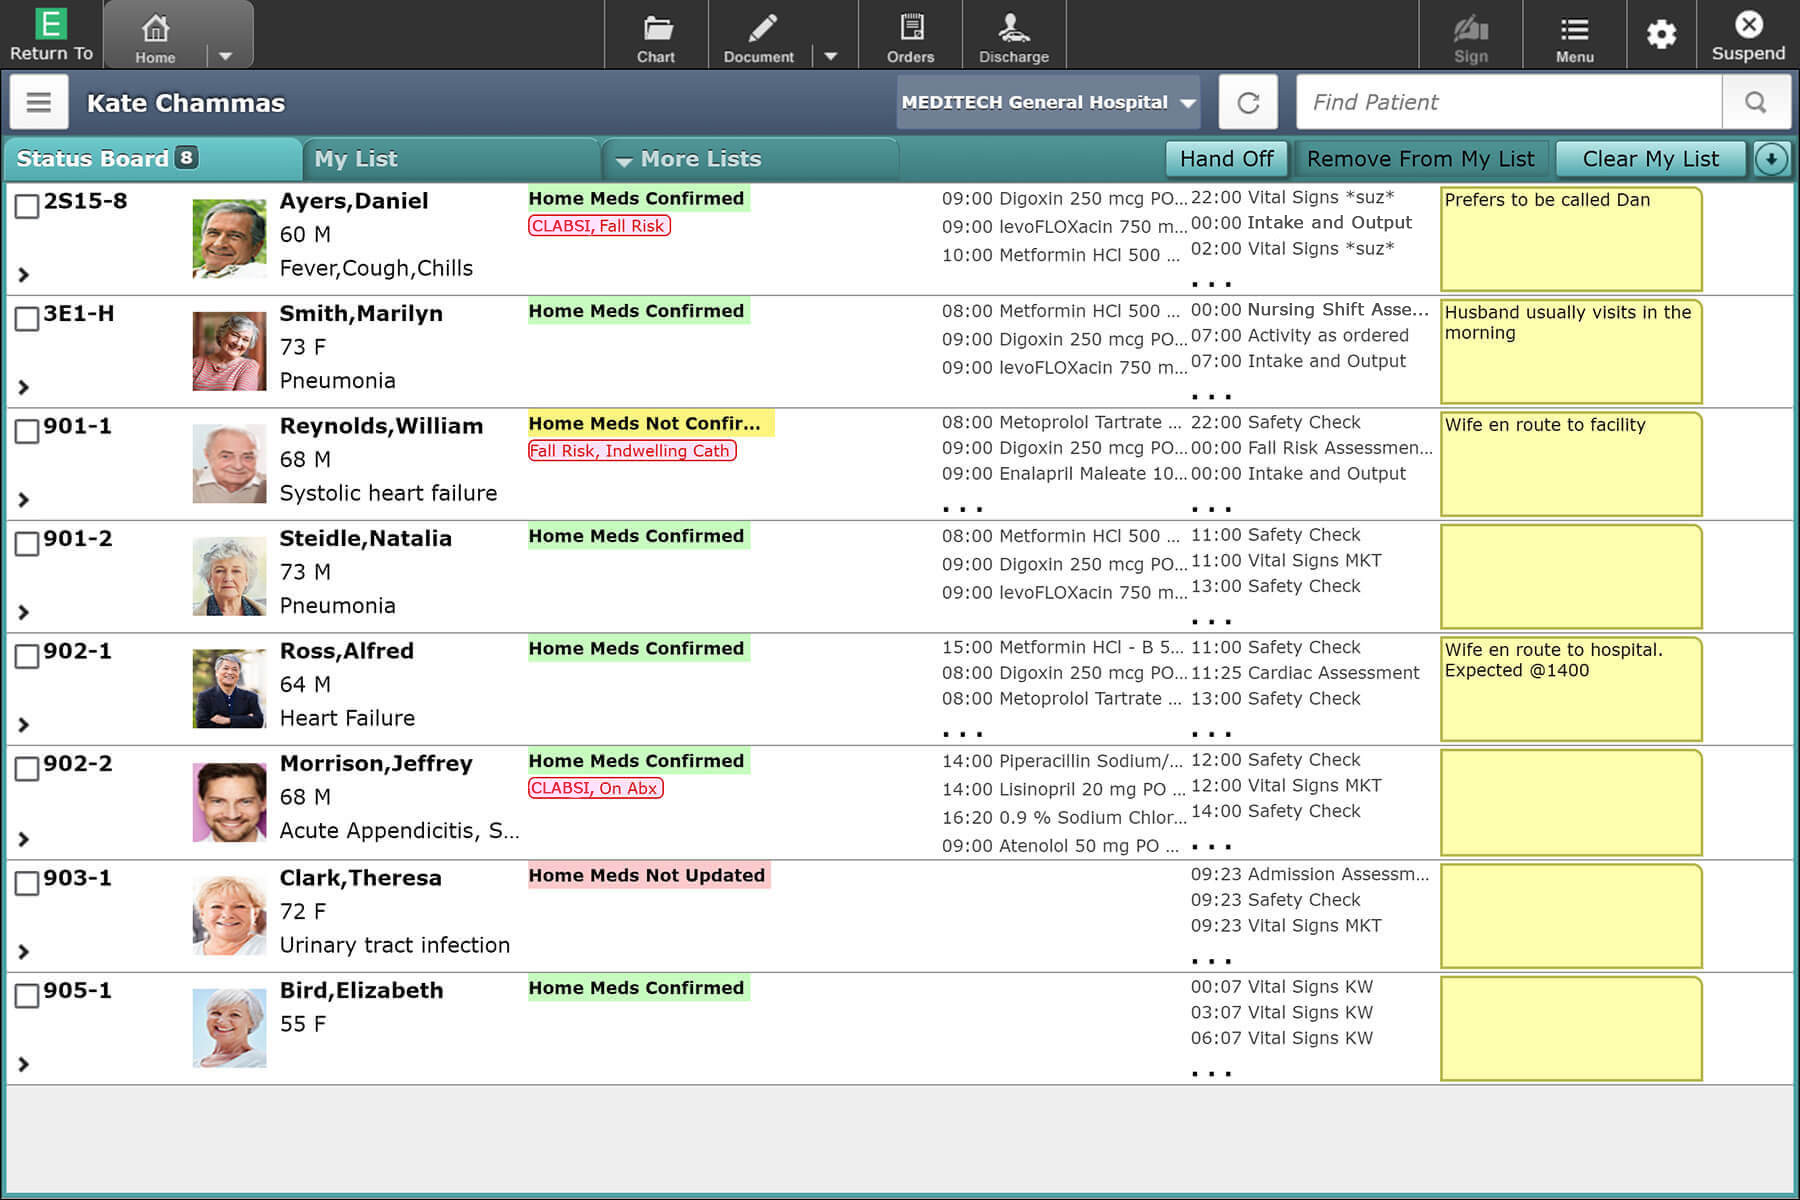Click the Clear My List button
The image size is (1800, 1200).
pos(1650,159)
